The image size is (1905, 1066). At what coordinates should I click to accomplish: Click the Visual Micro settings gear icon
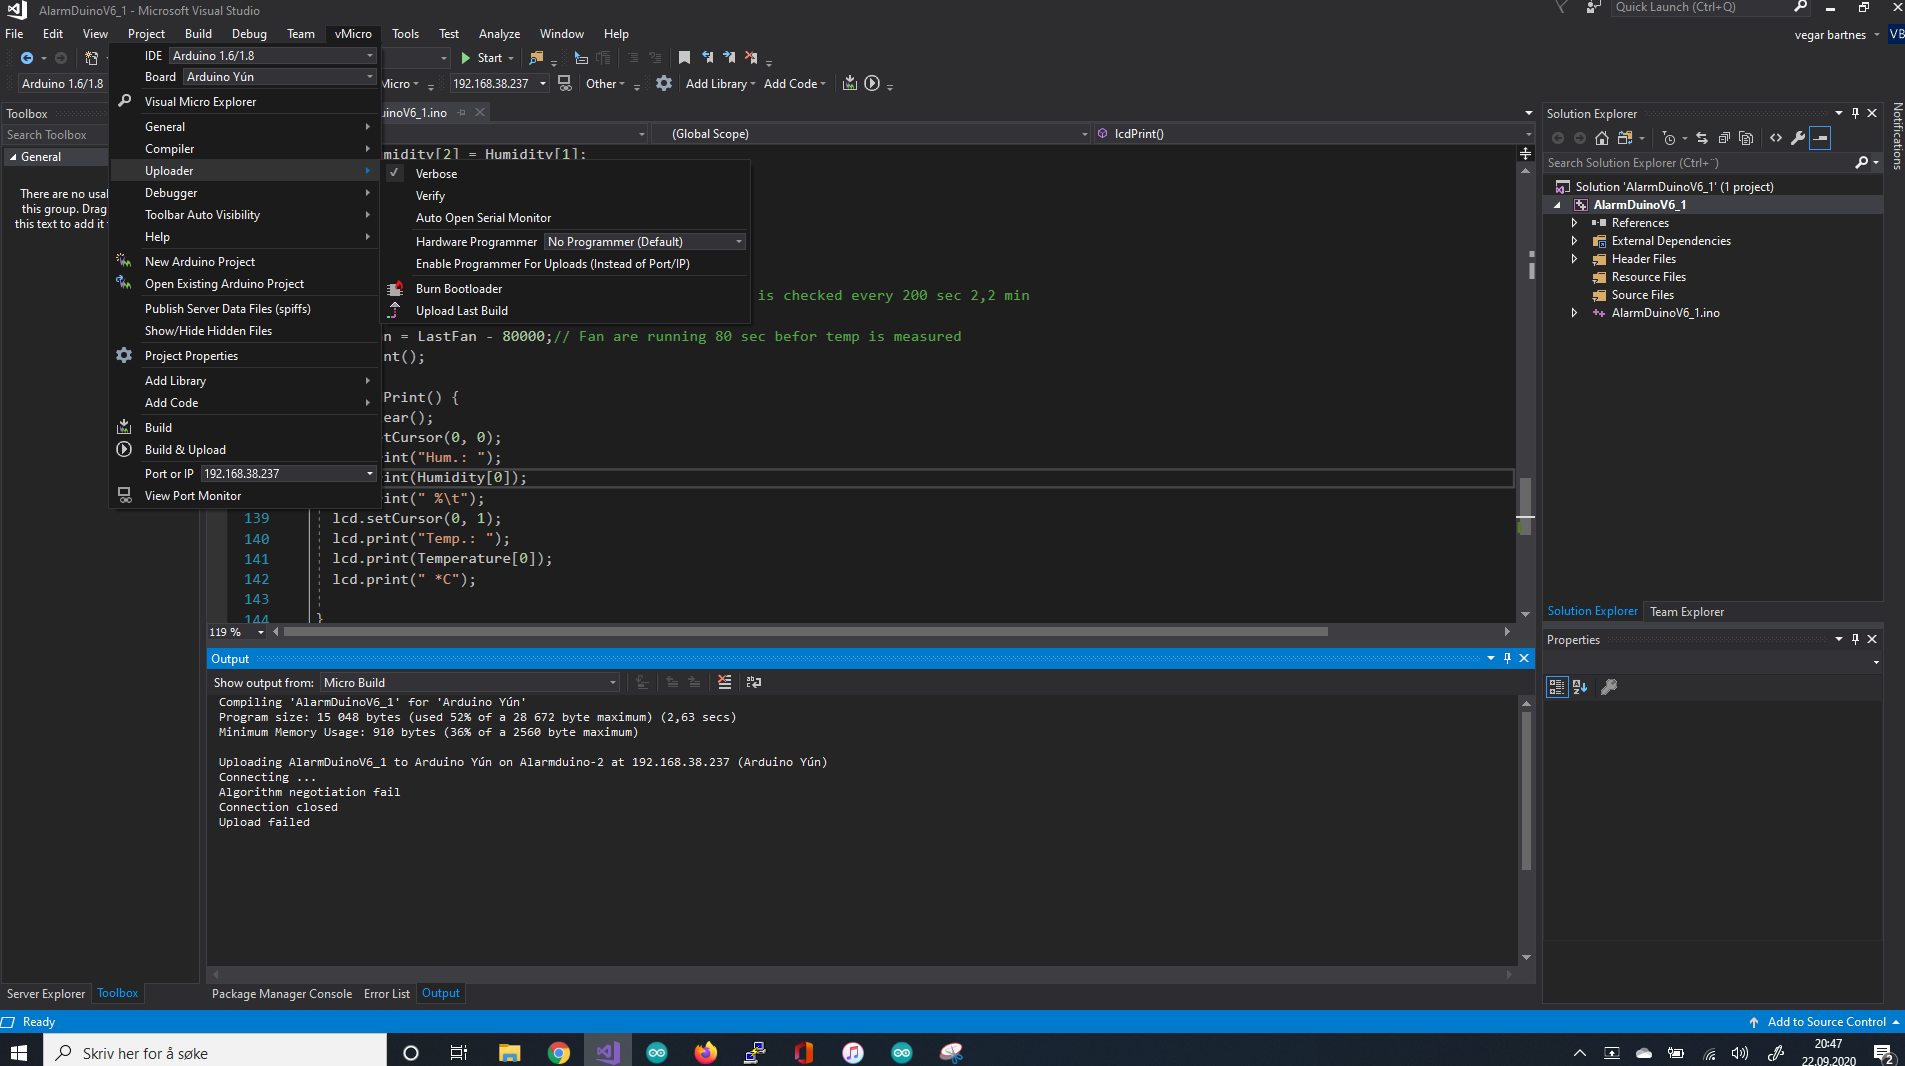click(664, 83)
